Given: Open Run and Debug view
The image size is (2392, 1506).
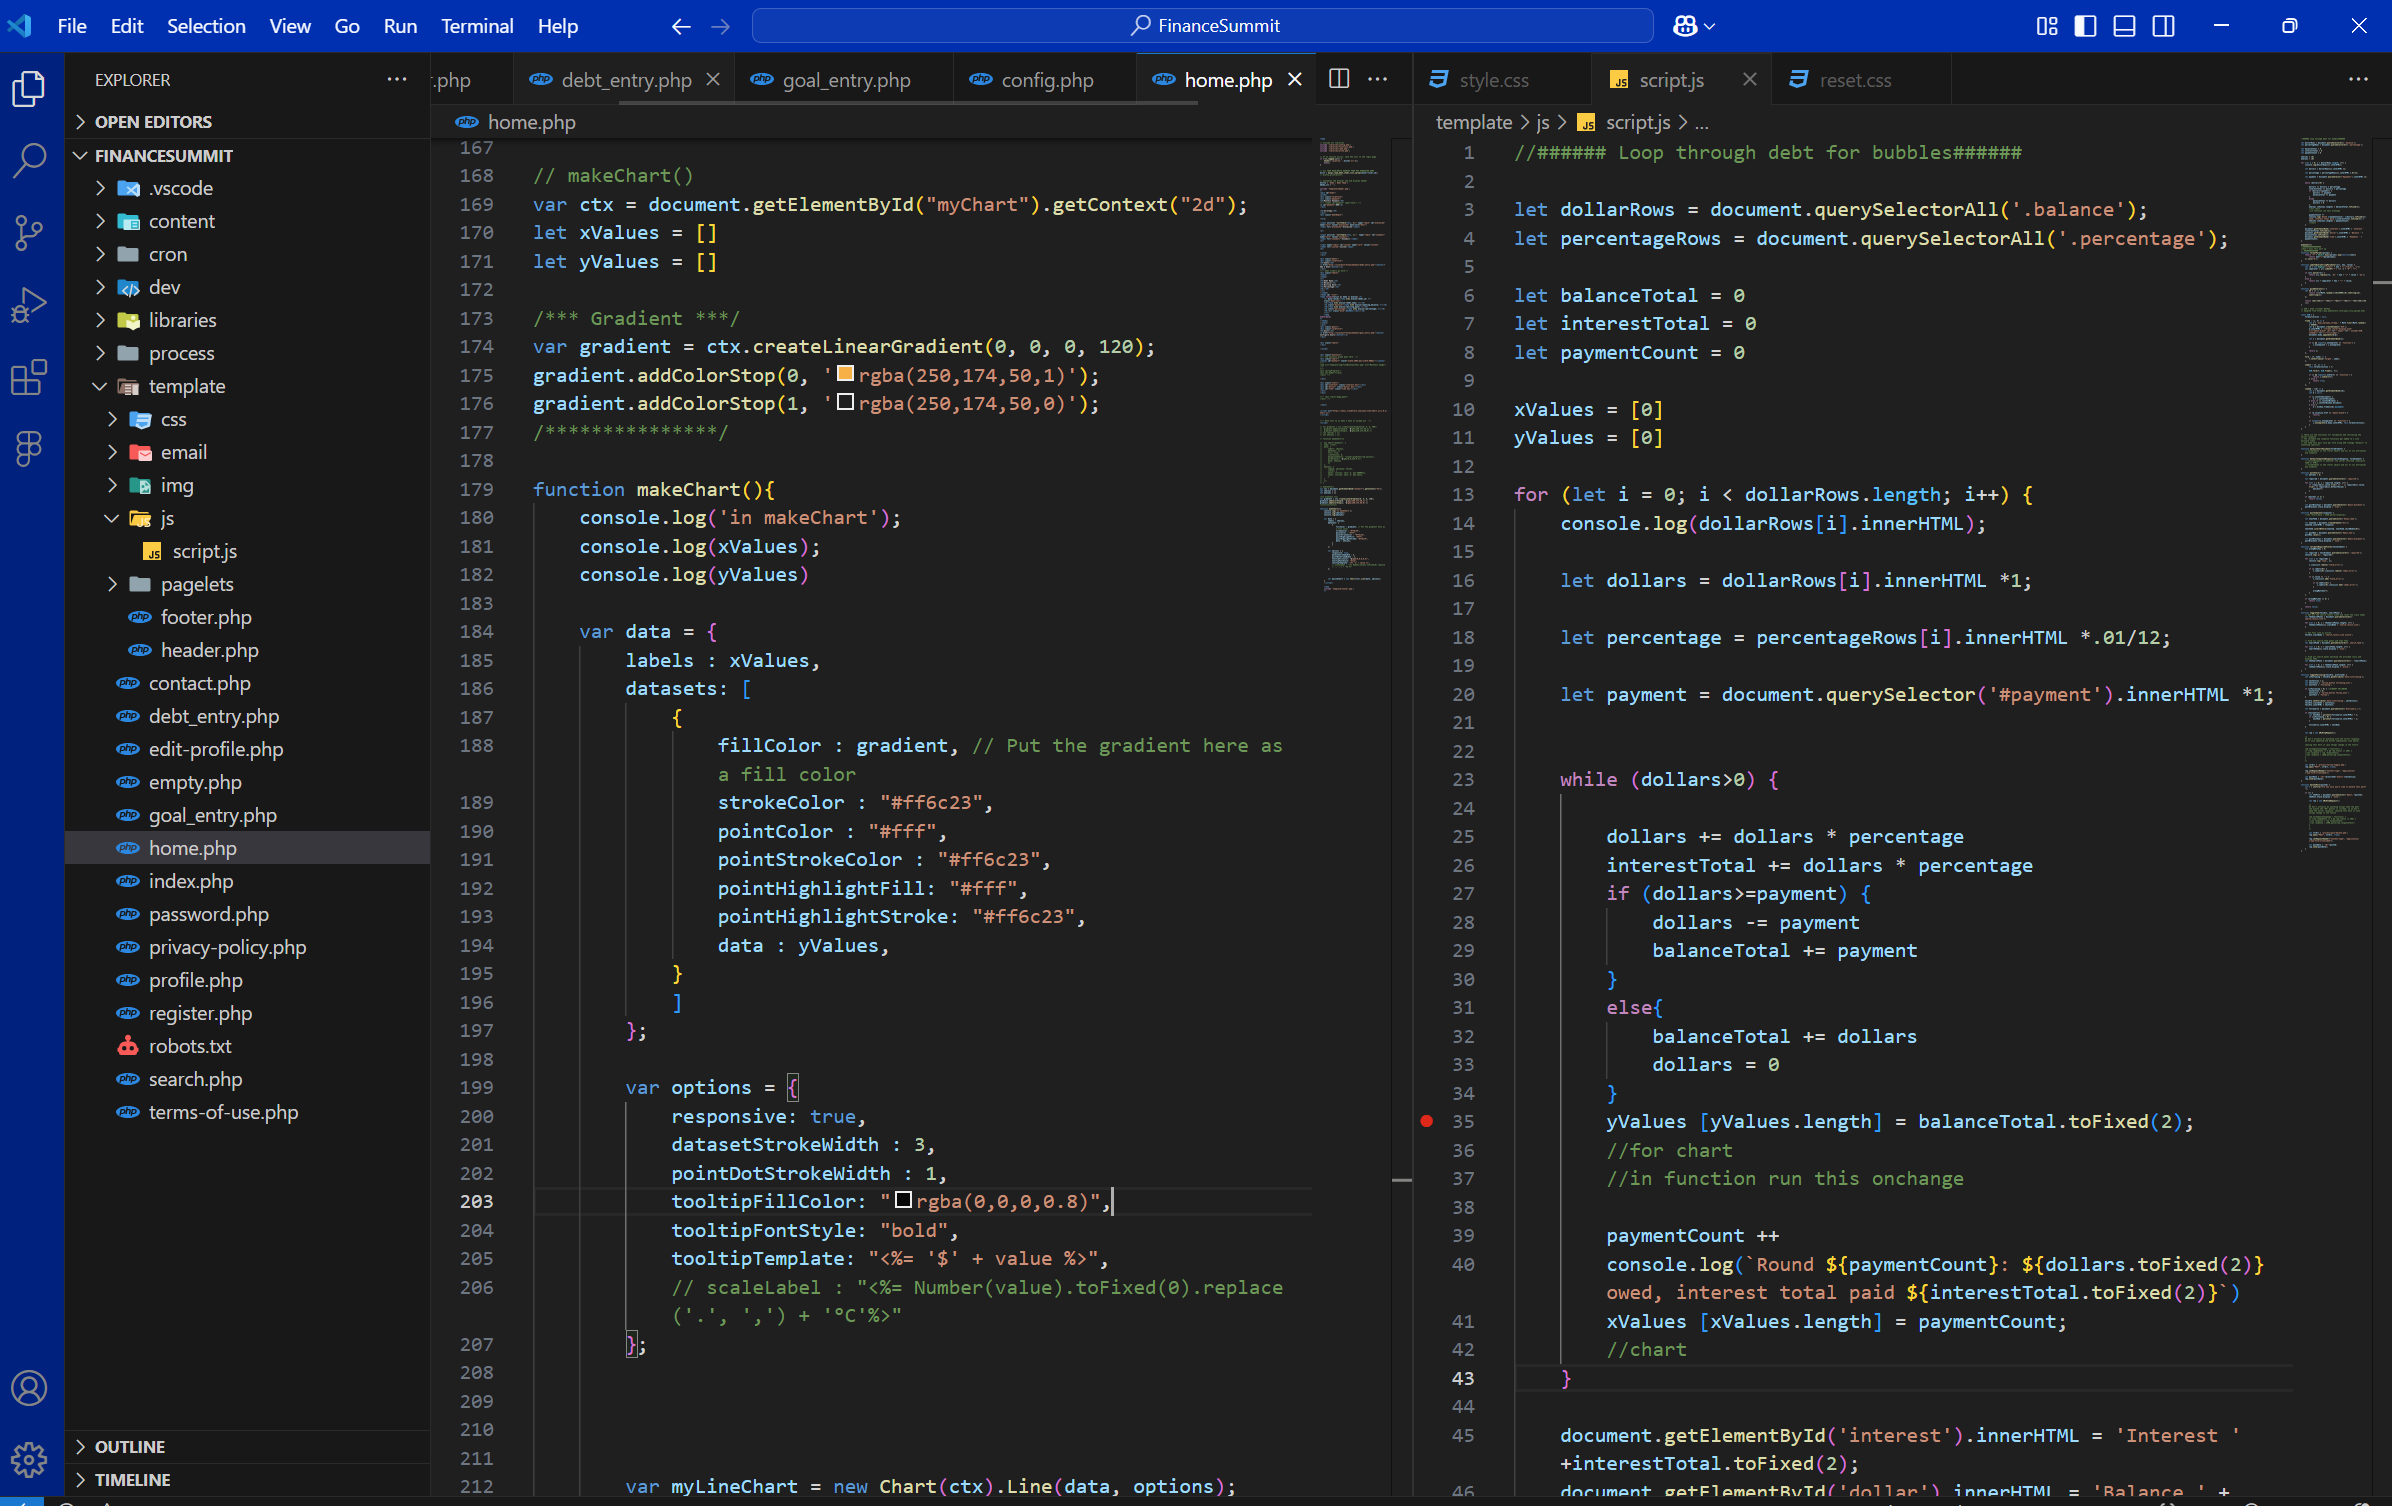Looking at the screenshot, I should click(30, 305).
